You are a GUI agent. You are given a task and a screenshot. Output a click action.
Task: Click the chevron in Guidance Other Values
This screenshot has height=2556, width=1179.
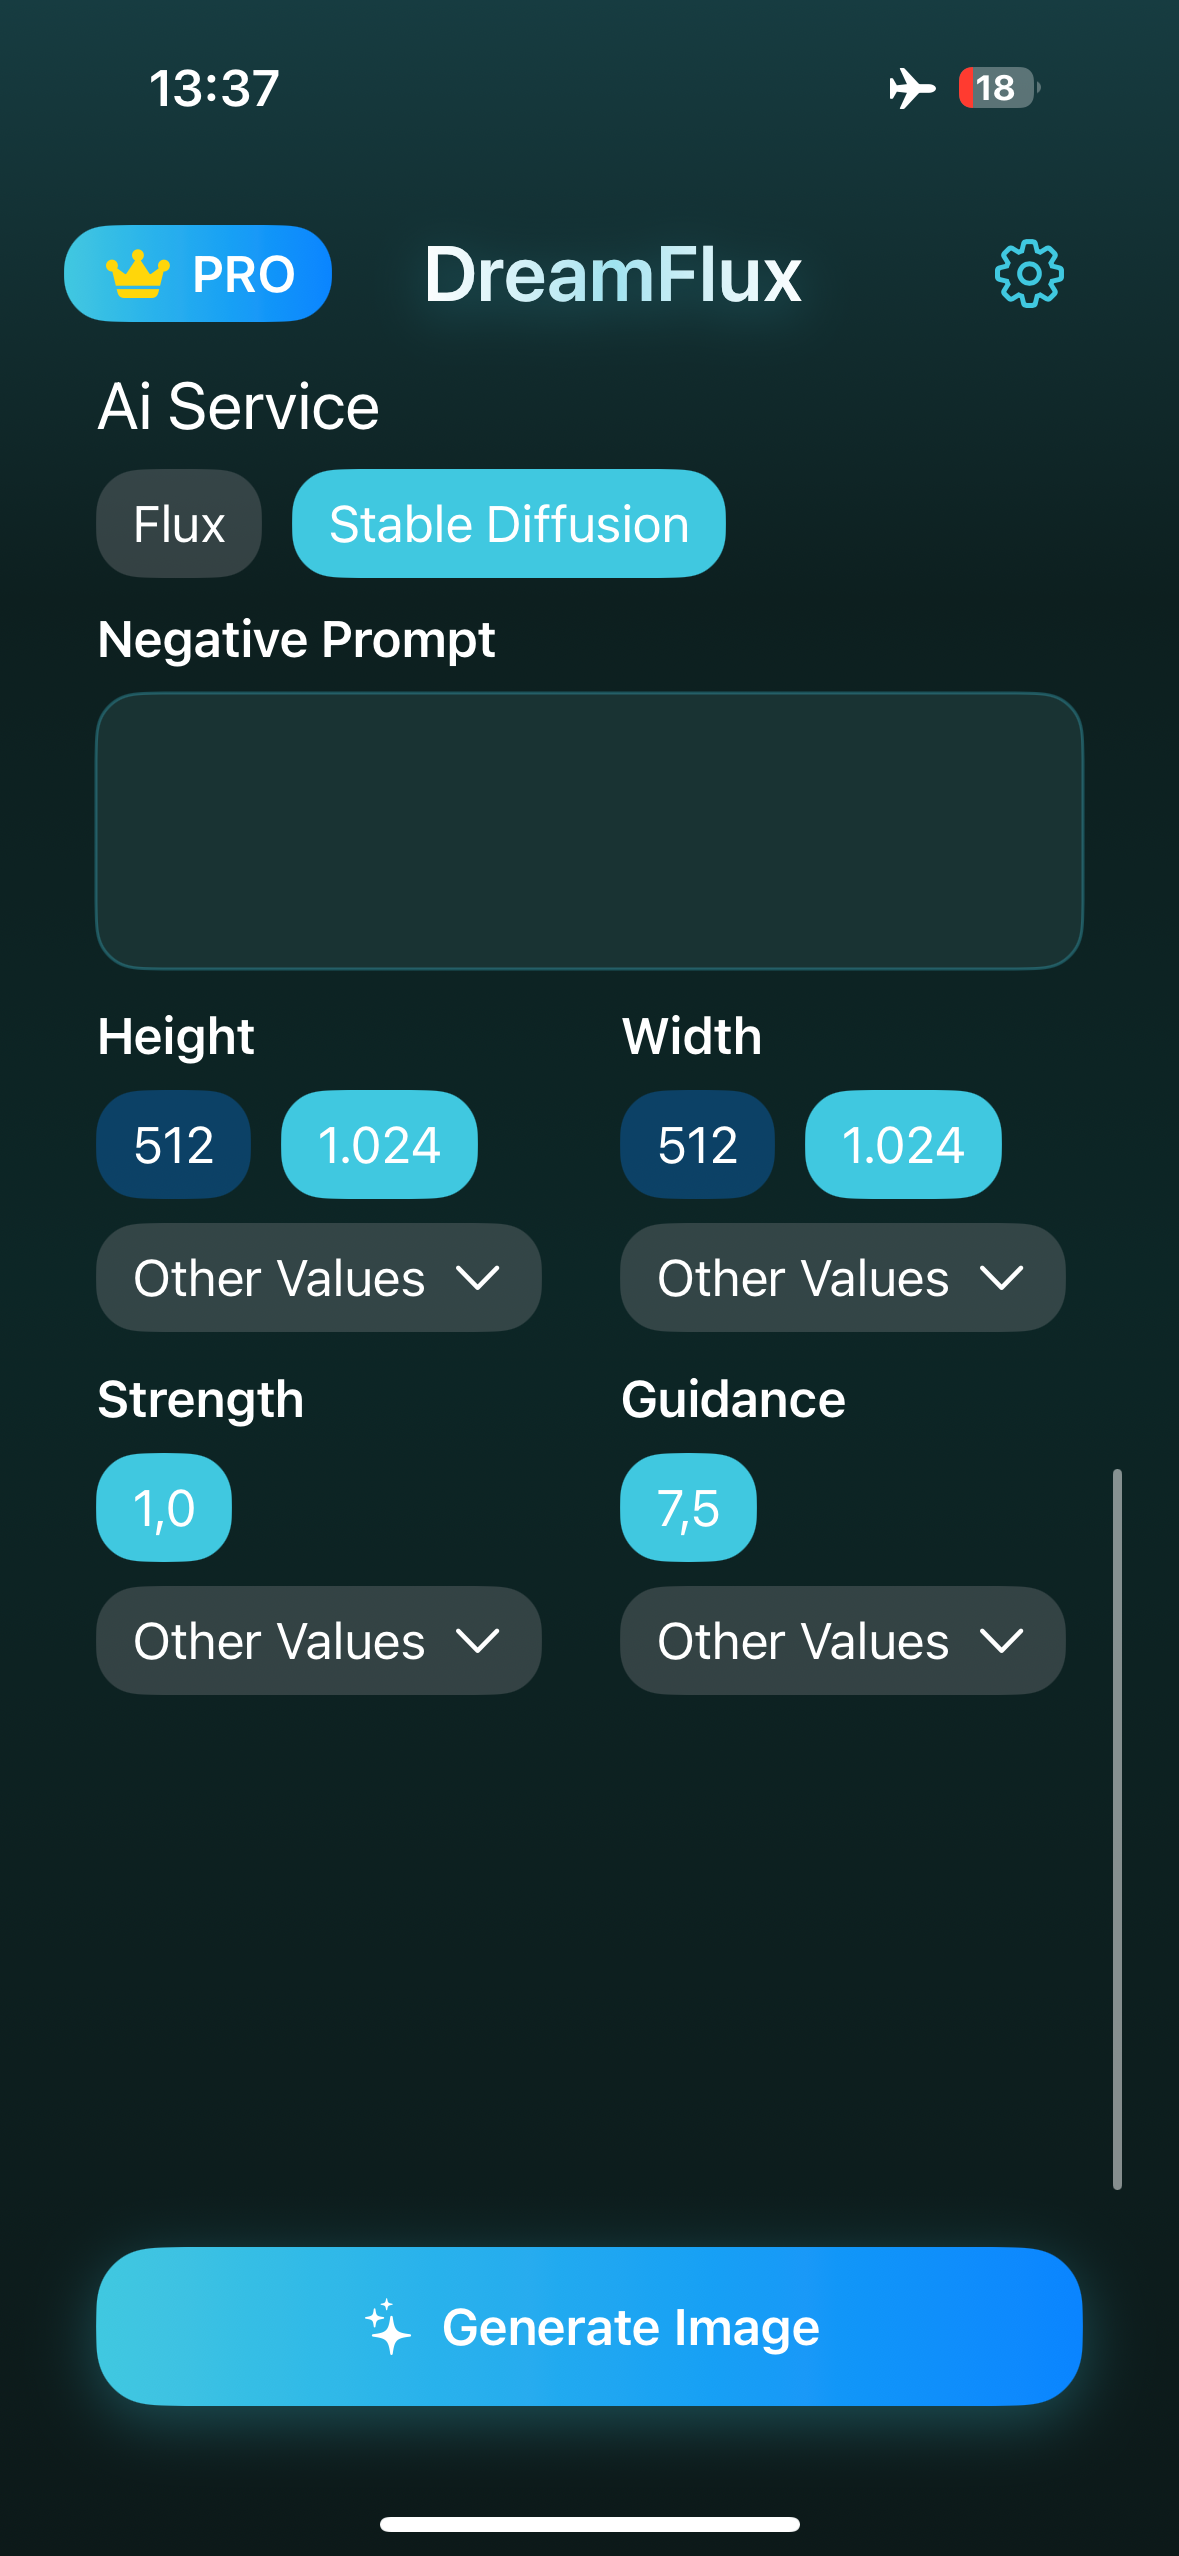coord(1001,1640)
